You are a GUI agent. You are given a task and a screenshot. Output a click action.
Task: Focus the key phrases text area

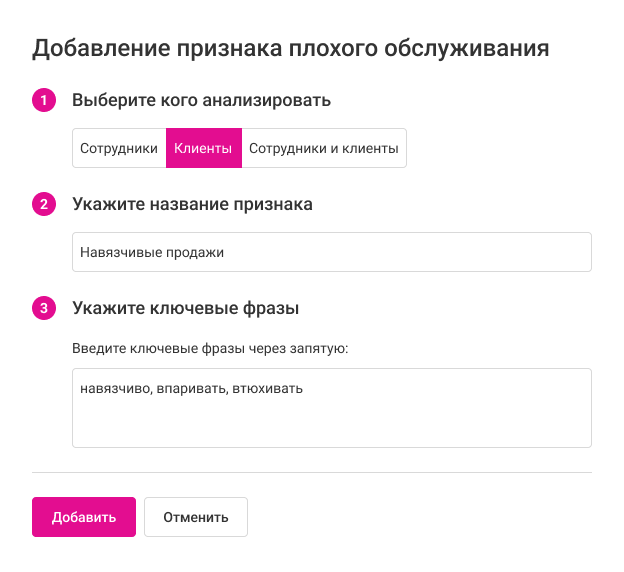click(331, 420)
